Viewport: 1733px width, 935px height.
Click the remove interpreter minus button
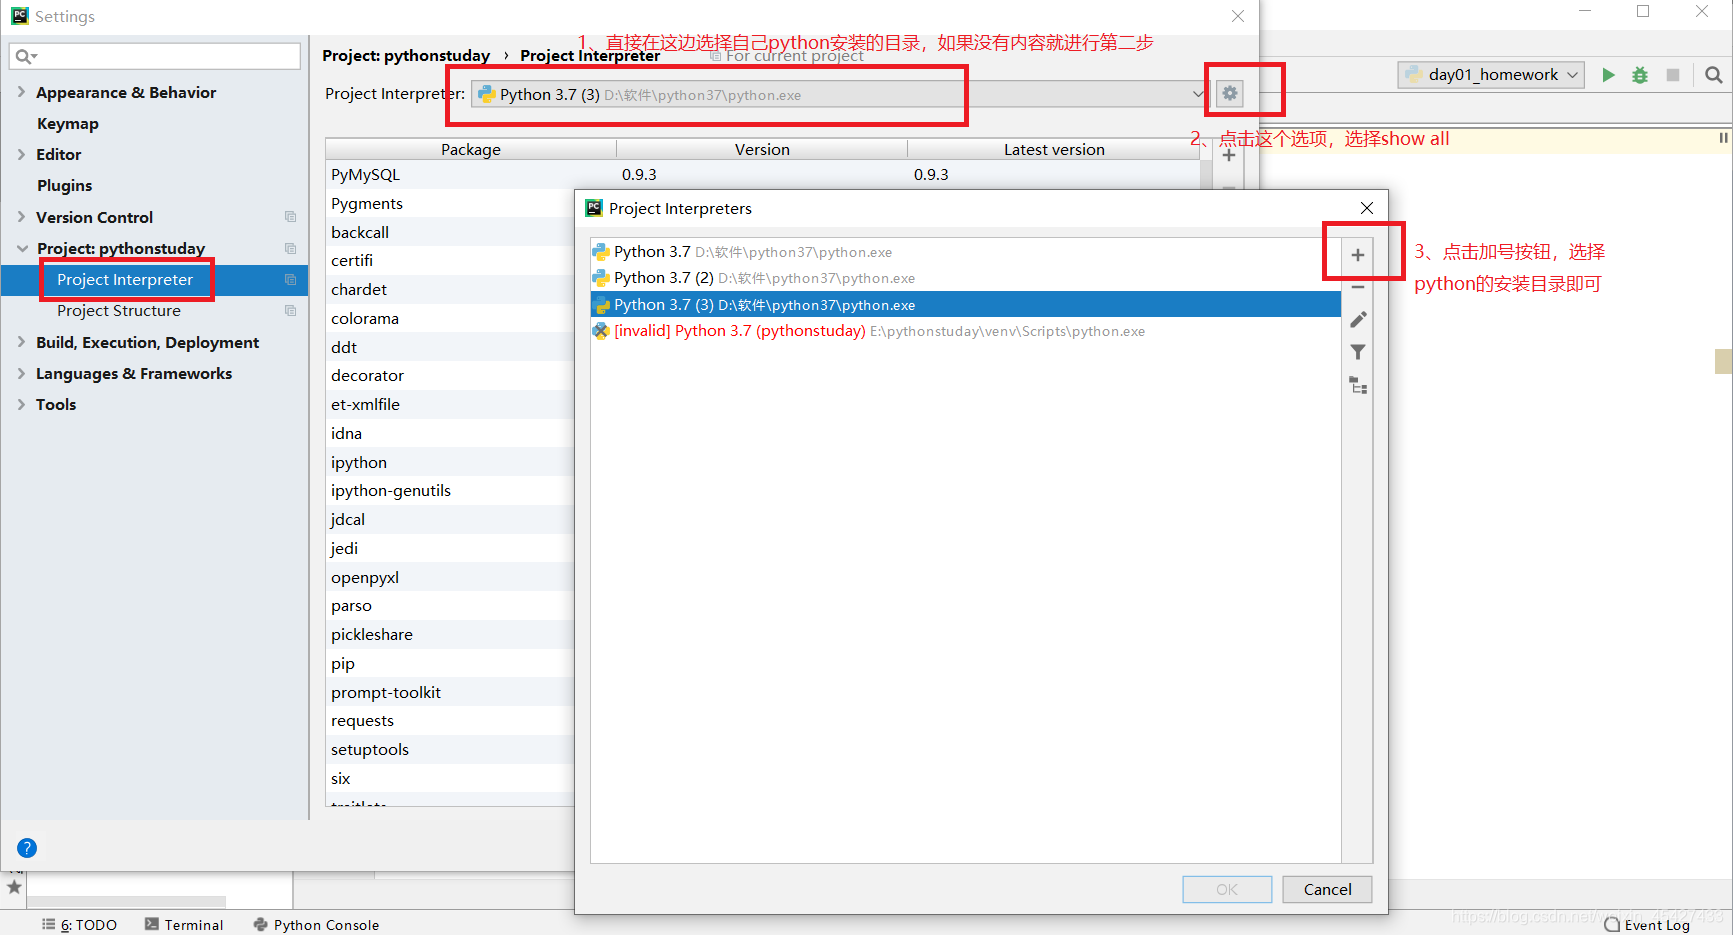coord(1357,287)
